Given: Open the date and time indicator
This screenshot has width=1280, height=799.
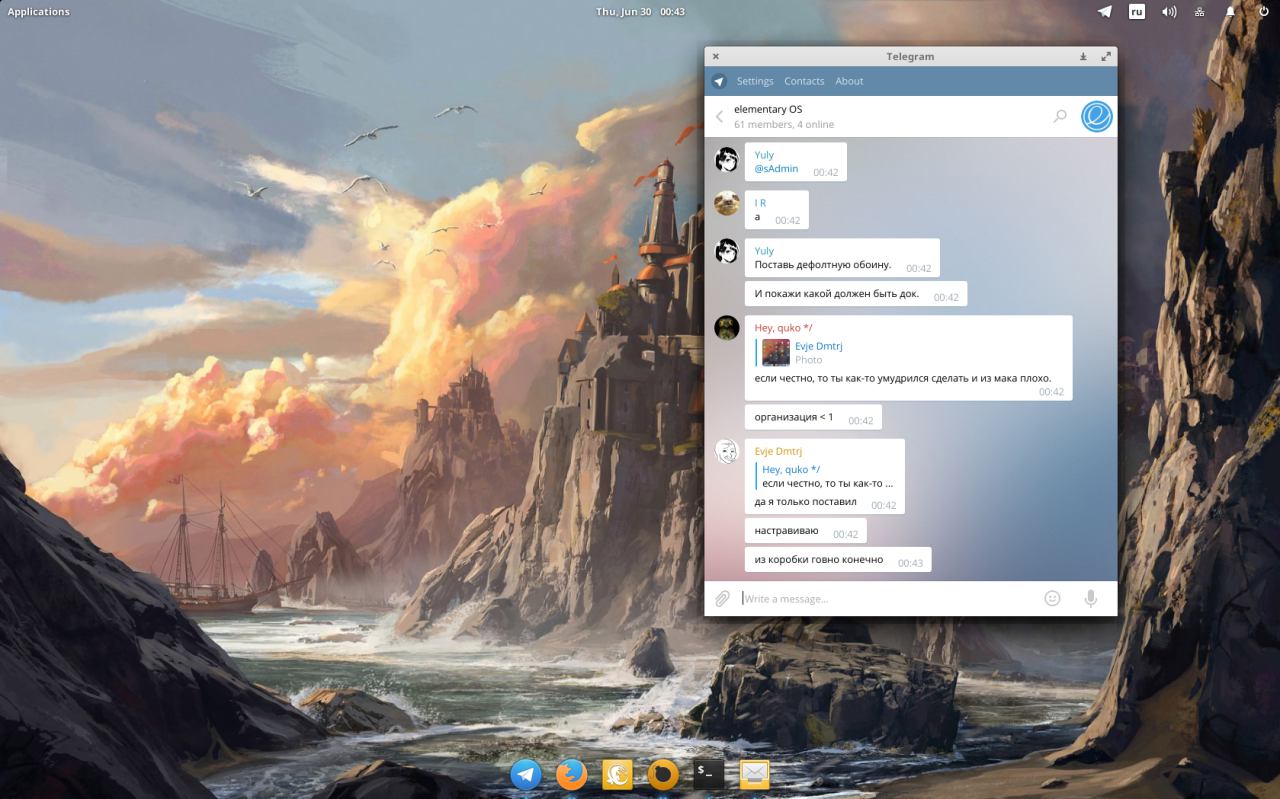Looking at the screenshot, I should click(640, 12).
